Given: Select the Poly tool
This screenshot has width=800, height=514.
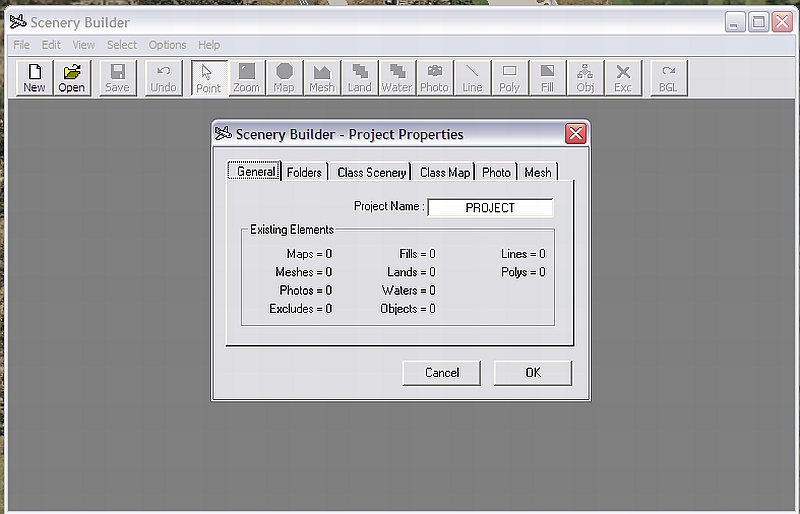Looking at the screenshot, I should [x=510, y=78].
